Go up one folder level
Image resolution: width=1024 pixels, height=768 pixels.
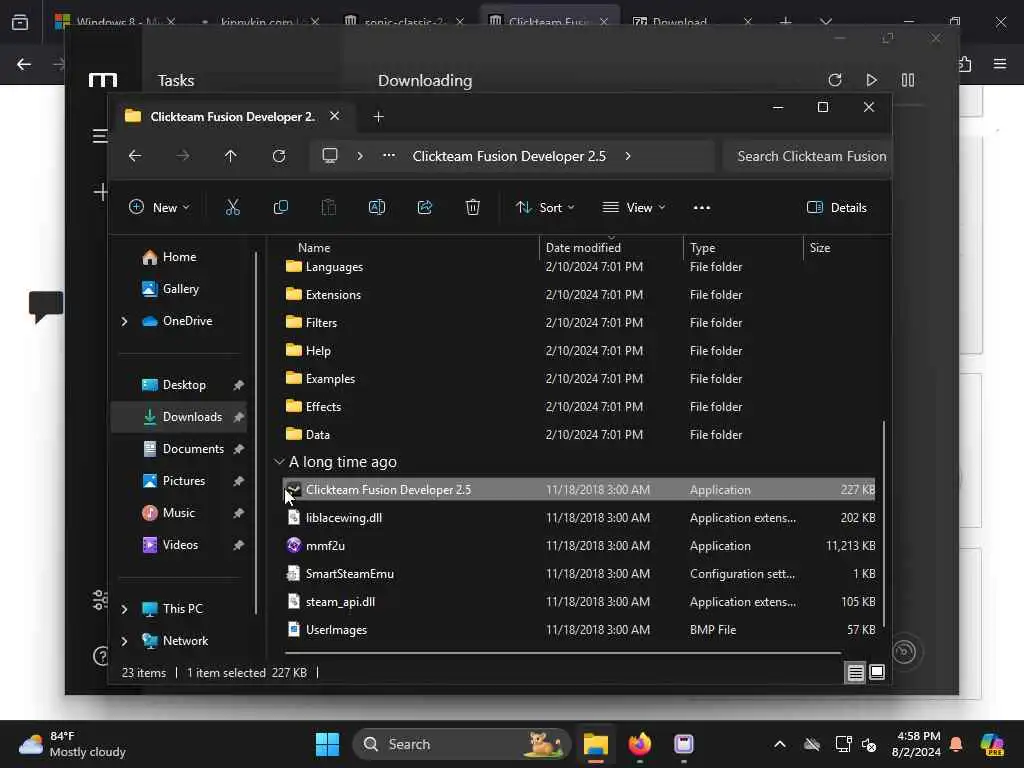(231, 156)
